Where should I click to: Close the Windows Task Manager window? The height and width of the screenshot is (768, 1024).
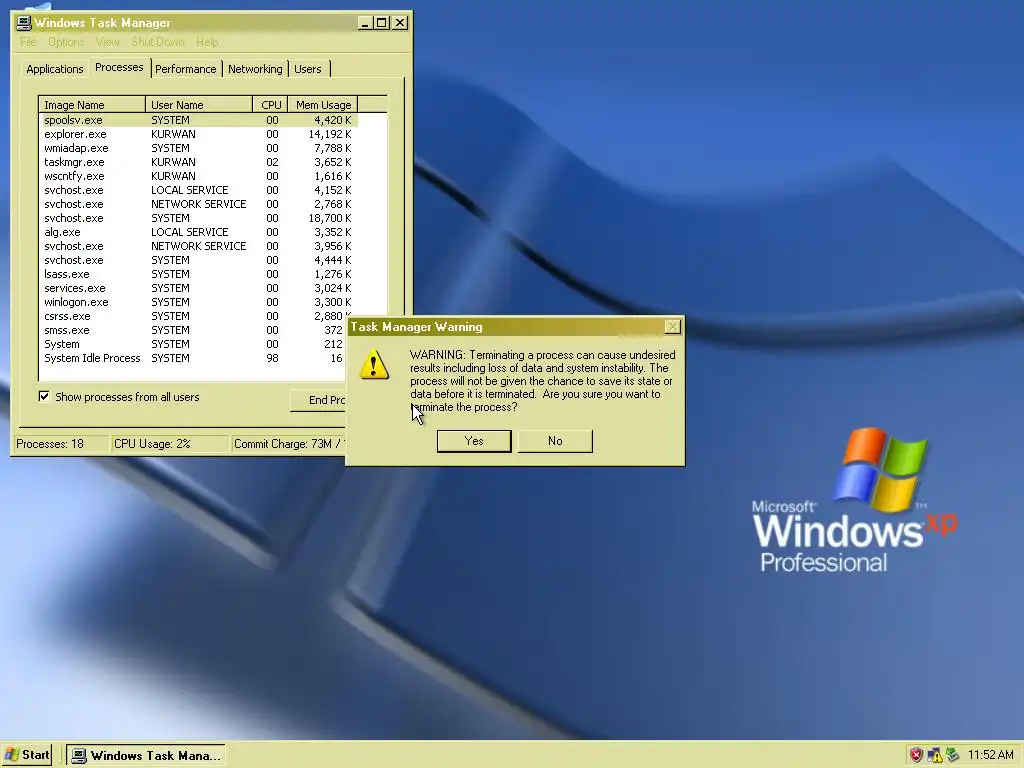tap(400, 23)
